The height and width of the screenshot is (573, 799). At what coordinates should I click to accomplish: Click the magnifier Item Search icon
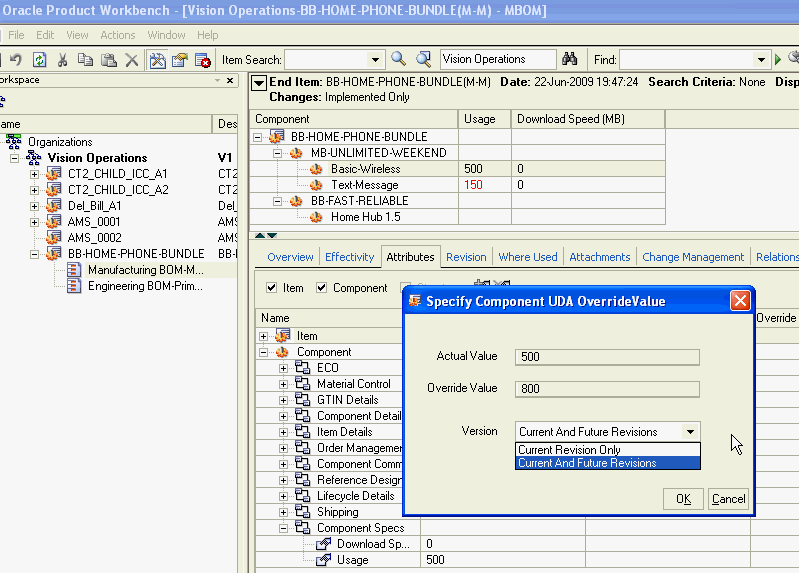pyautogui.click(x=398, y=59)
